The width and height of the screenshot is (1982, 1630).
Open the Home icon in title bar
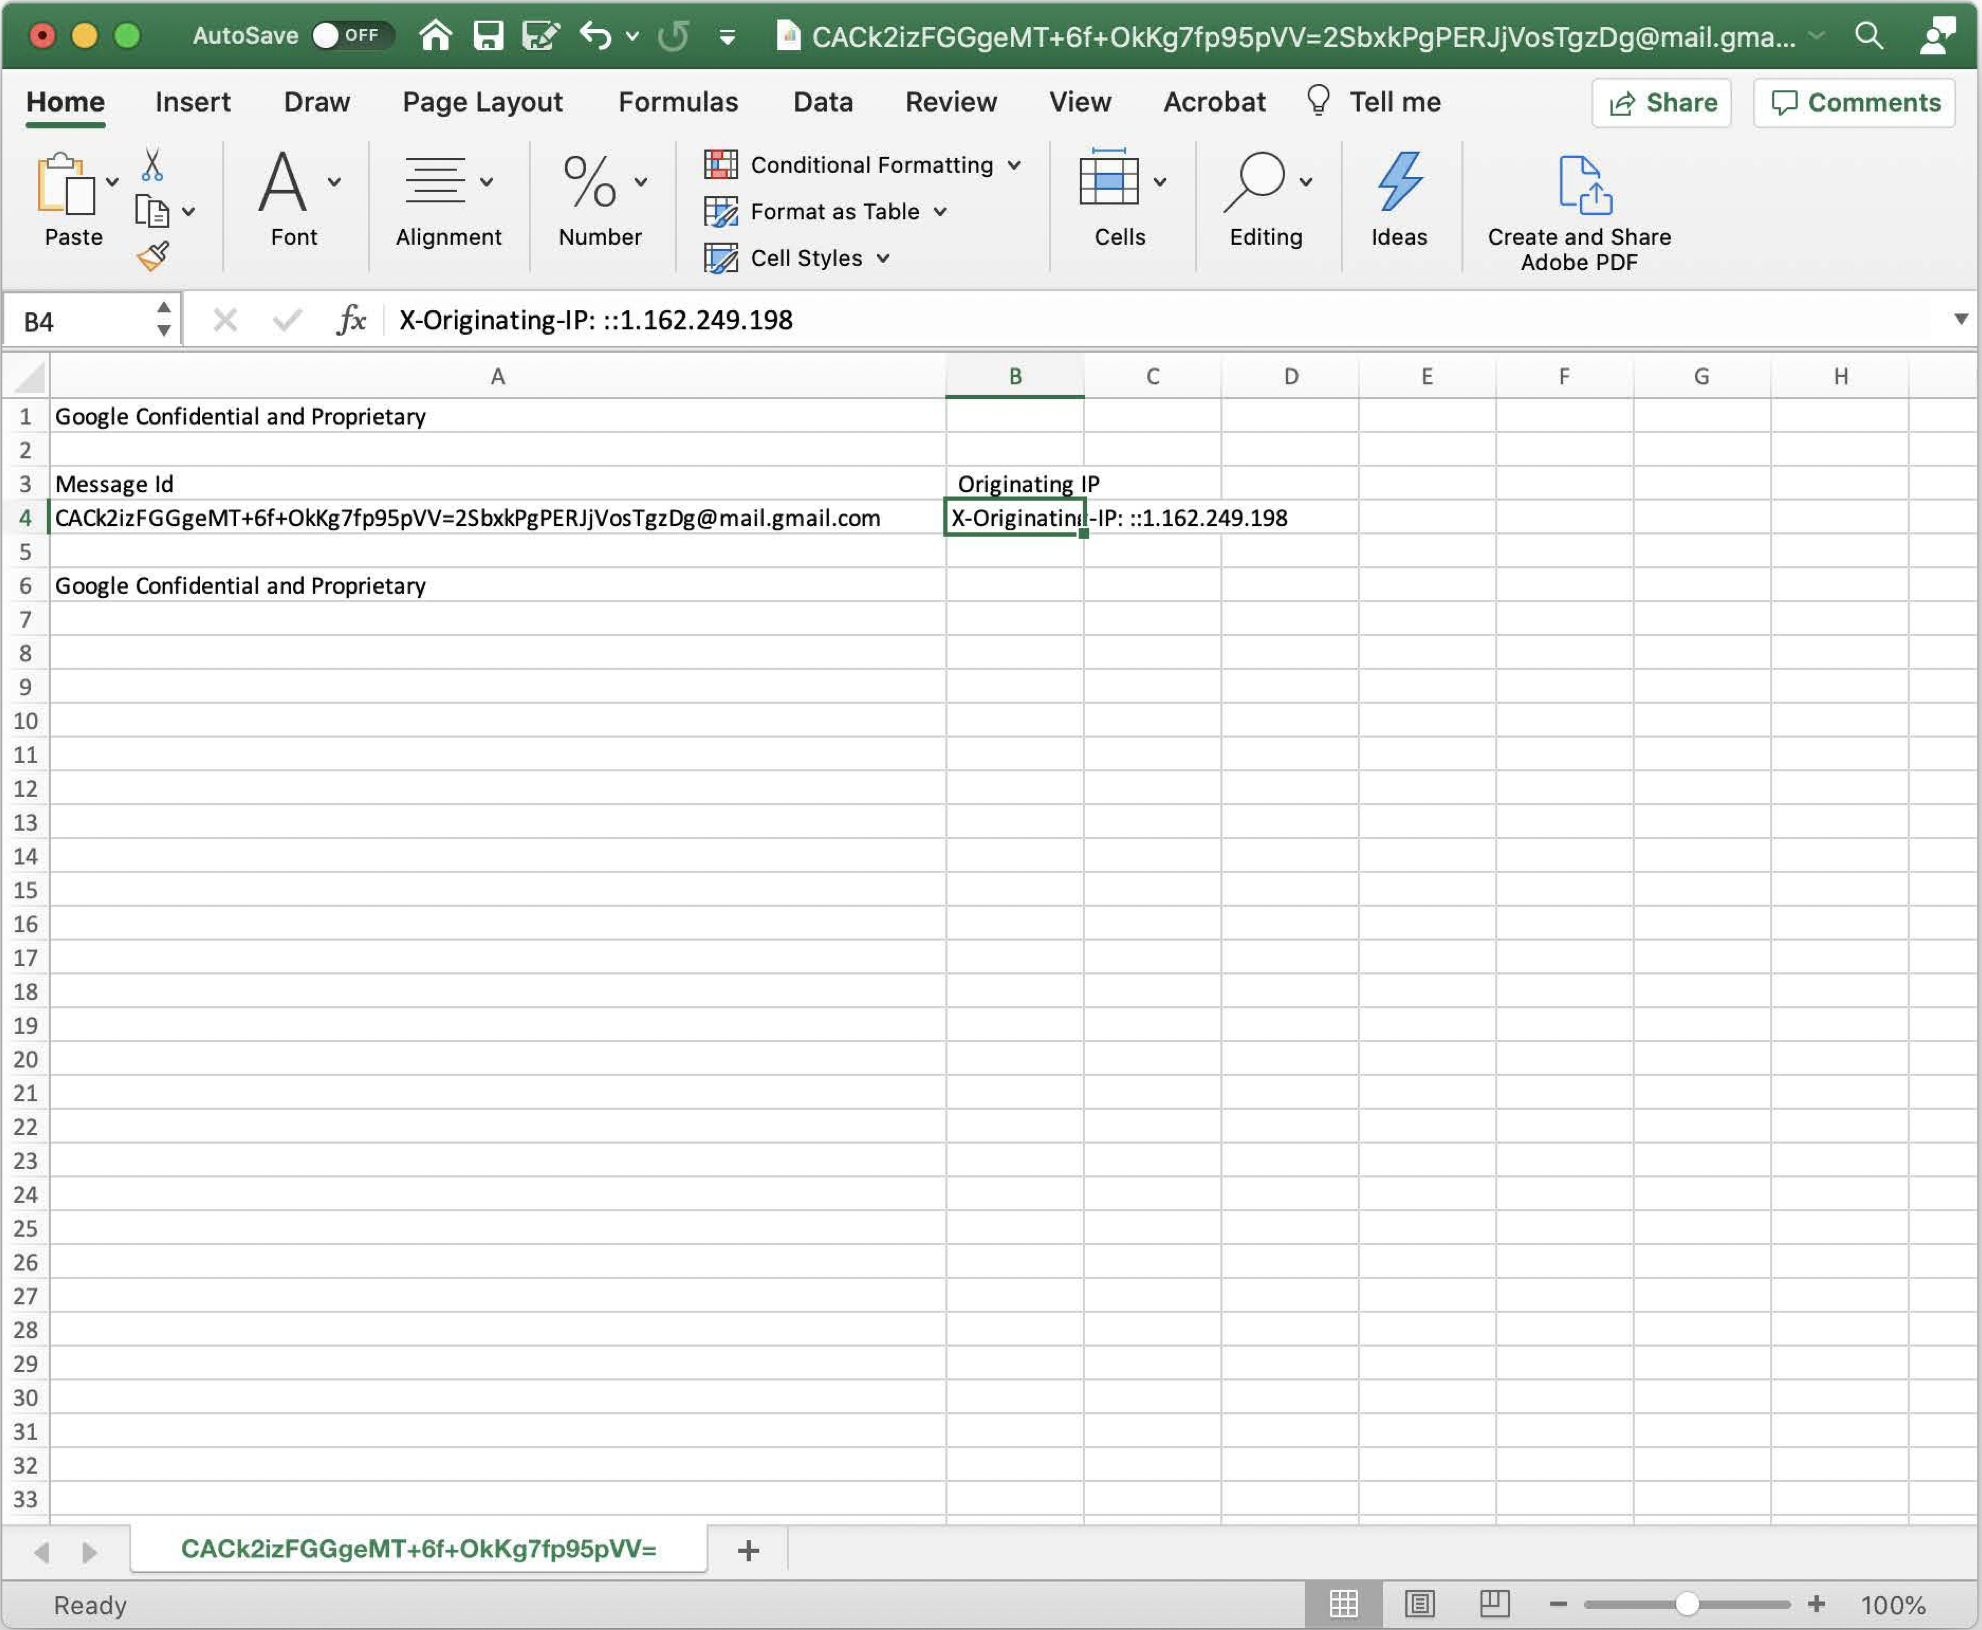[435, 36]
